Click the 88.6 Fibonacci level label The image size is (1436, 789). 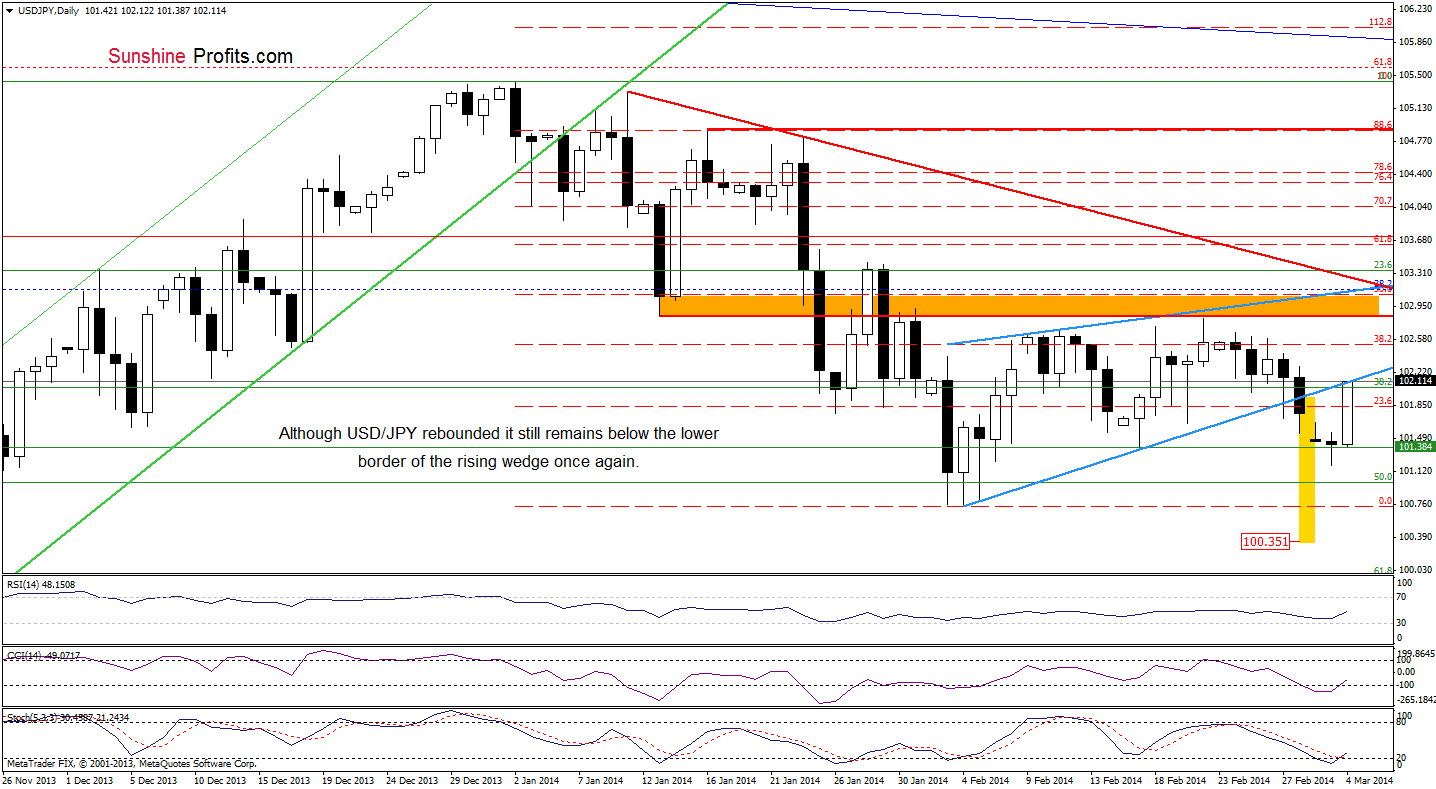click(1383, 124)
